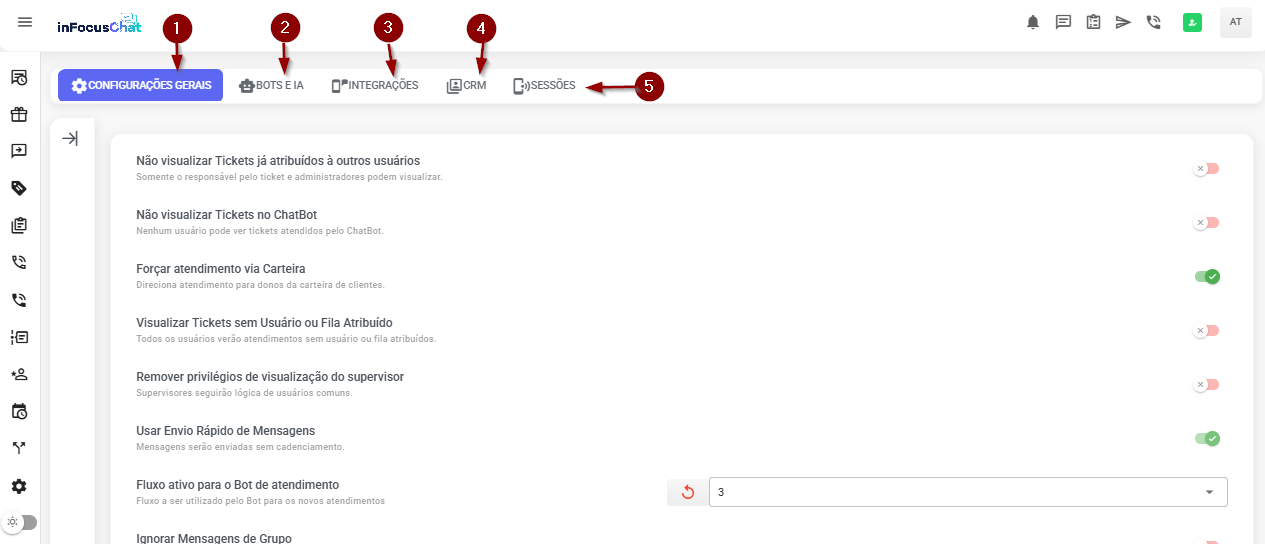Enable Não visualizar Tickets no ChatBot toggle

pos(1206,223)
